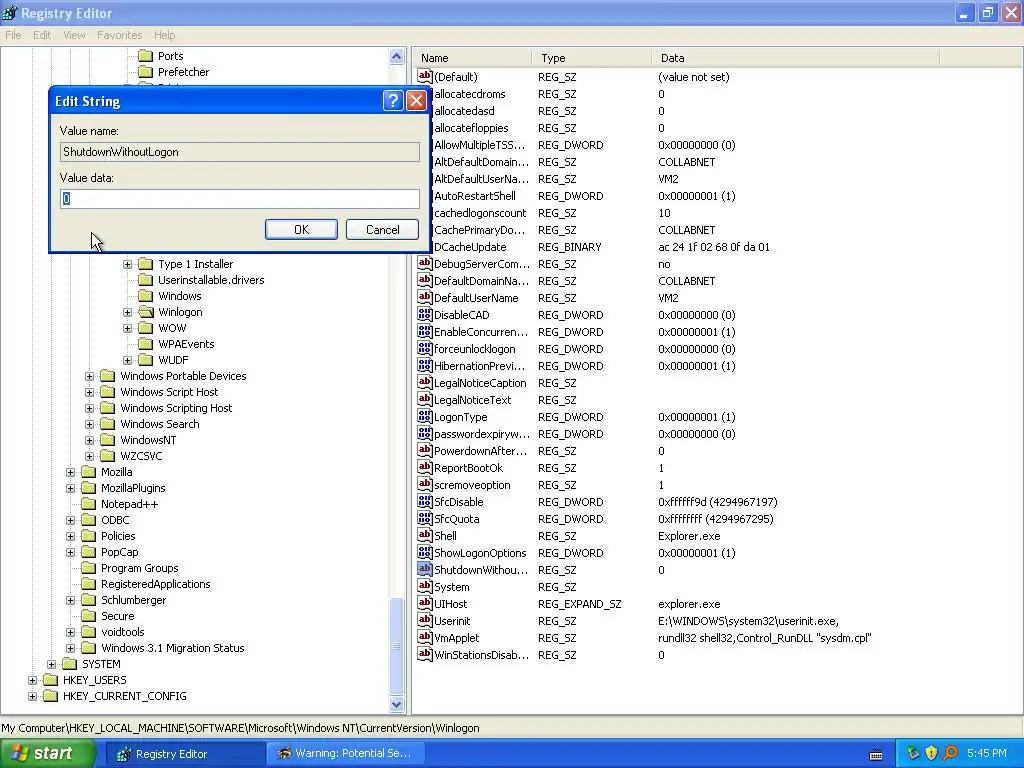The image size is (1024, 768).
Task: Expand the SYSTEM hive node
Action: (52, 664)
